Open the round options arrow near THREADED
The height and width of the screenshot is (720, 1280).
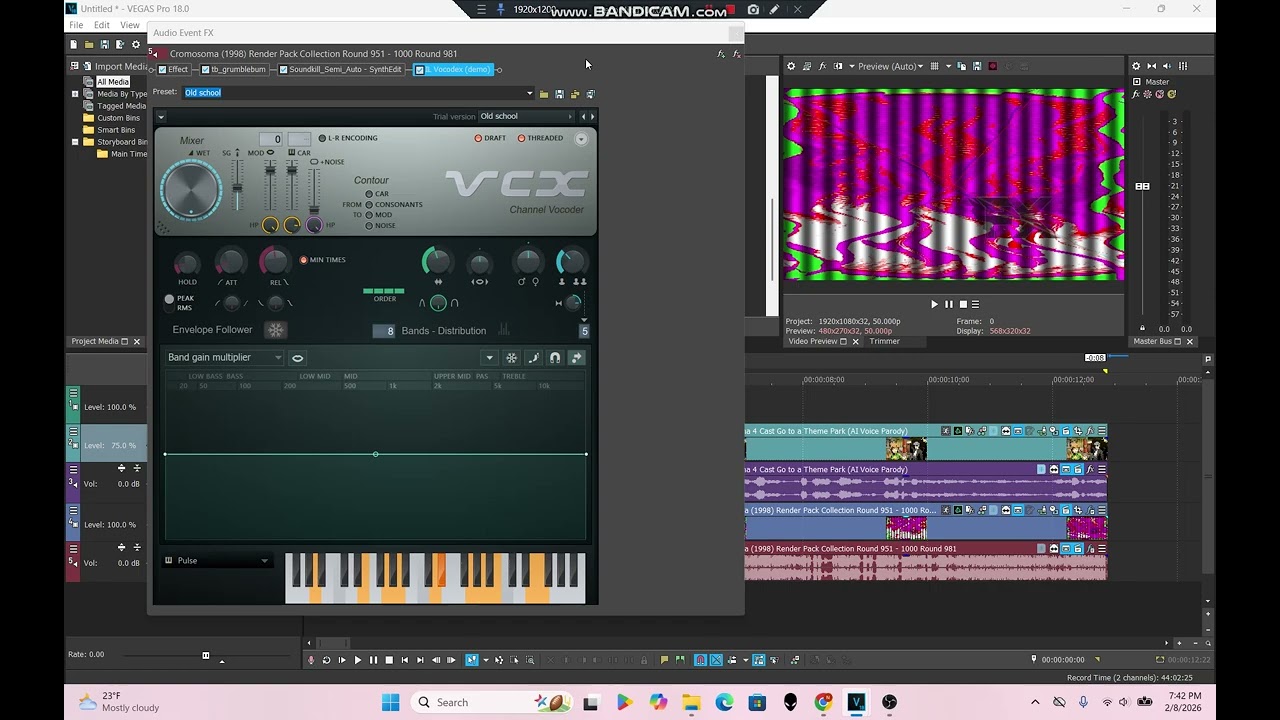581,139
